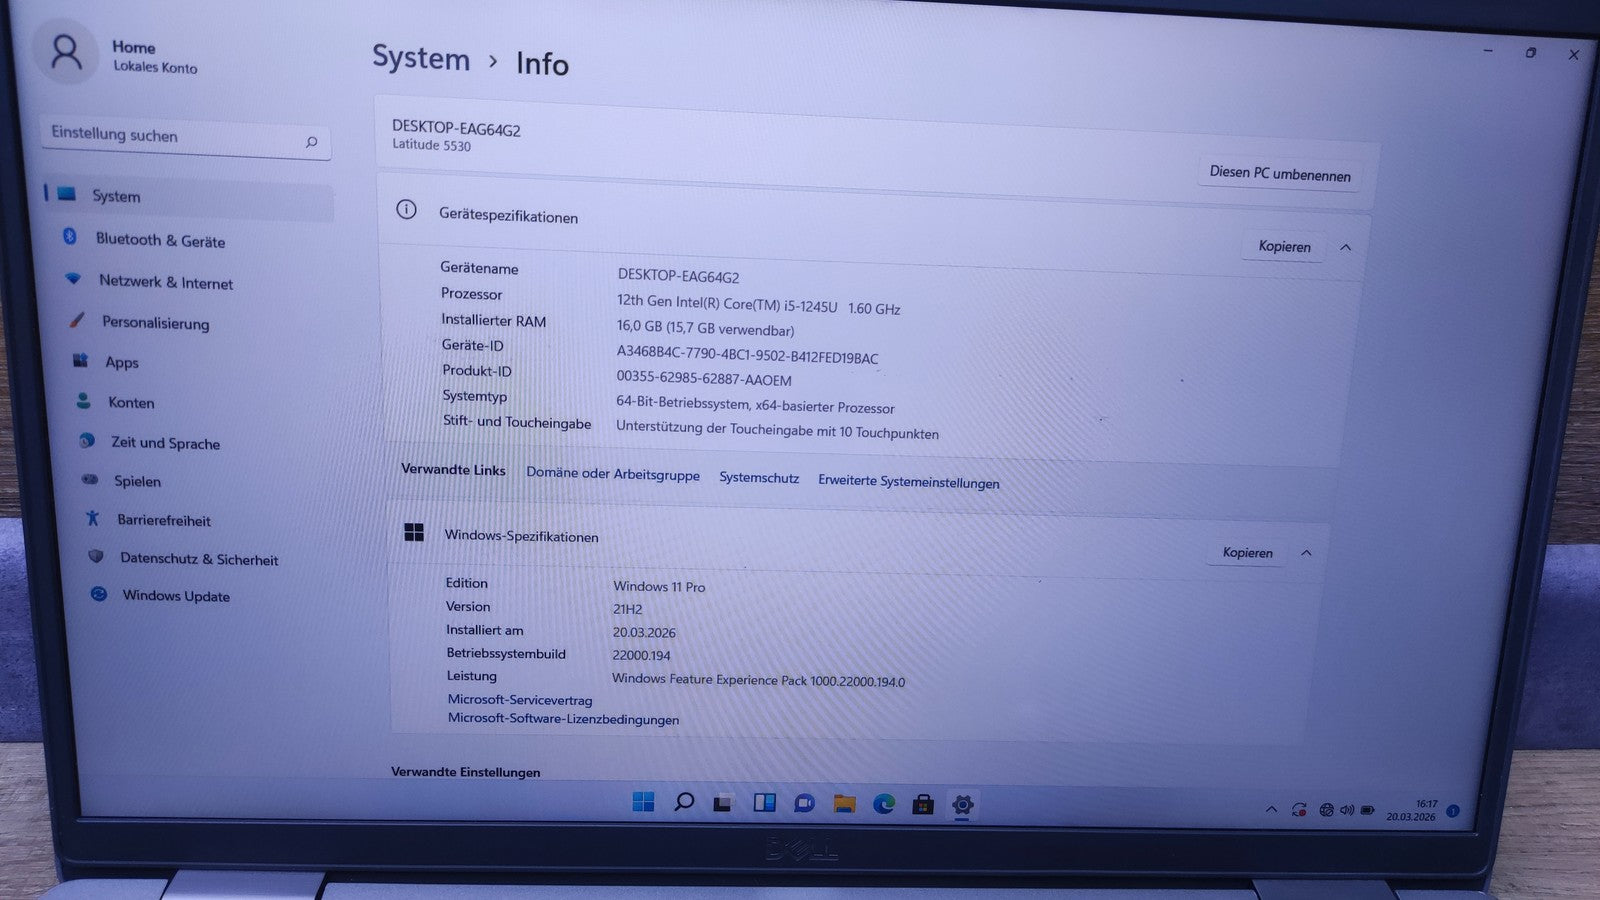Click the Edition value Windows 11 Pro

coord(659,586)
